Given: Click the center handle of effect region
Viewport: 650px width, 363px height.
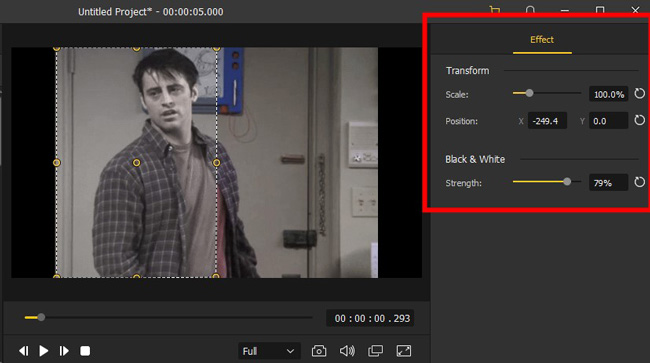Looking at the screenshot, I should (x=136, y=163).
